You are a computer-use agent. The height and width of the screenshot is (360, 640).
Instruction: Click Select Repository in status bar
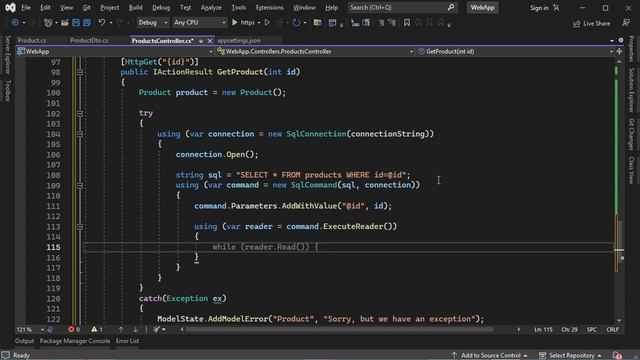pos(570,356)
